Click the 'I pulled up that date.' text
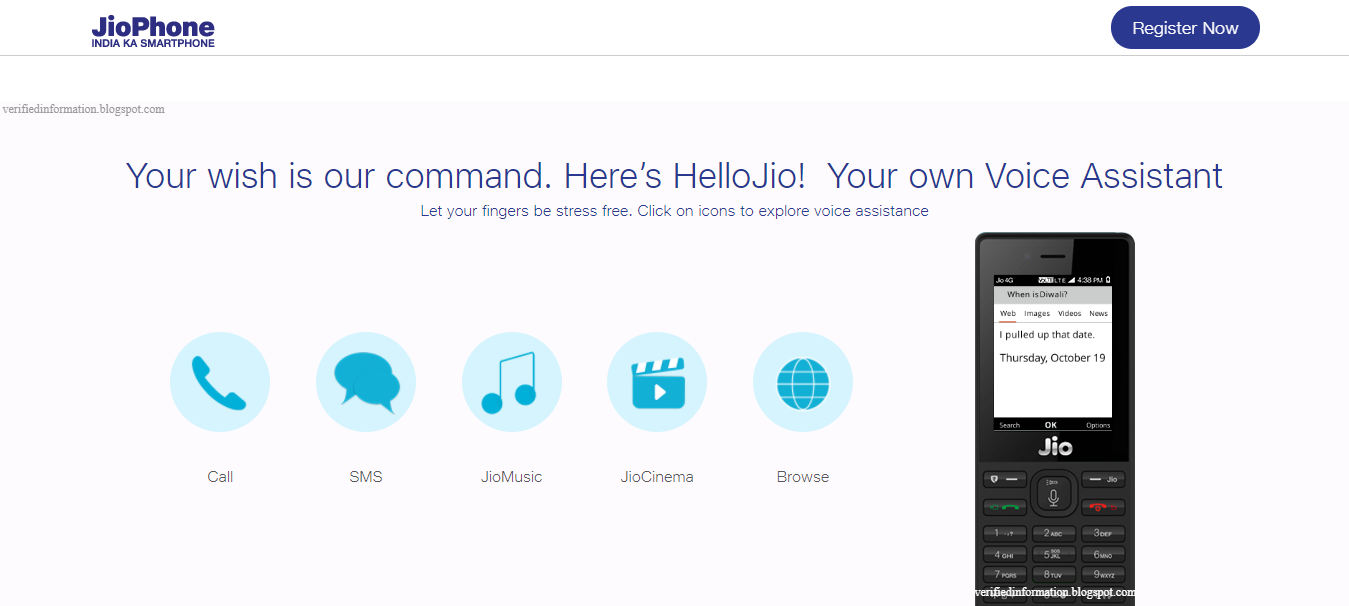The height and width of the screenshot is (606, 1349). (1047, 335)
